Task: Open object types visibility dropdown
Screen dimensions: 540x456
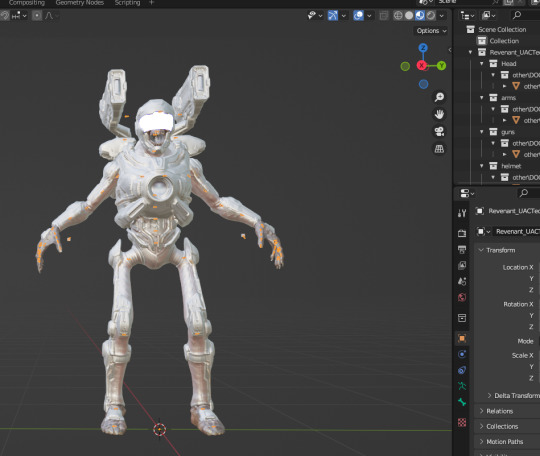Action: pos(315,15)
